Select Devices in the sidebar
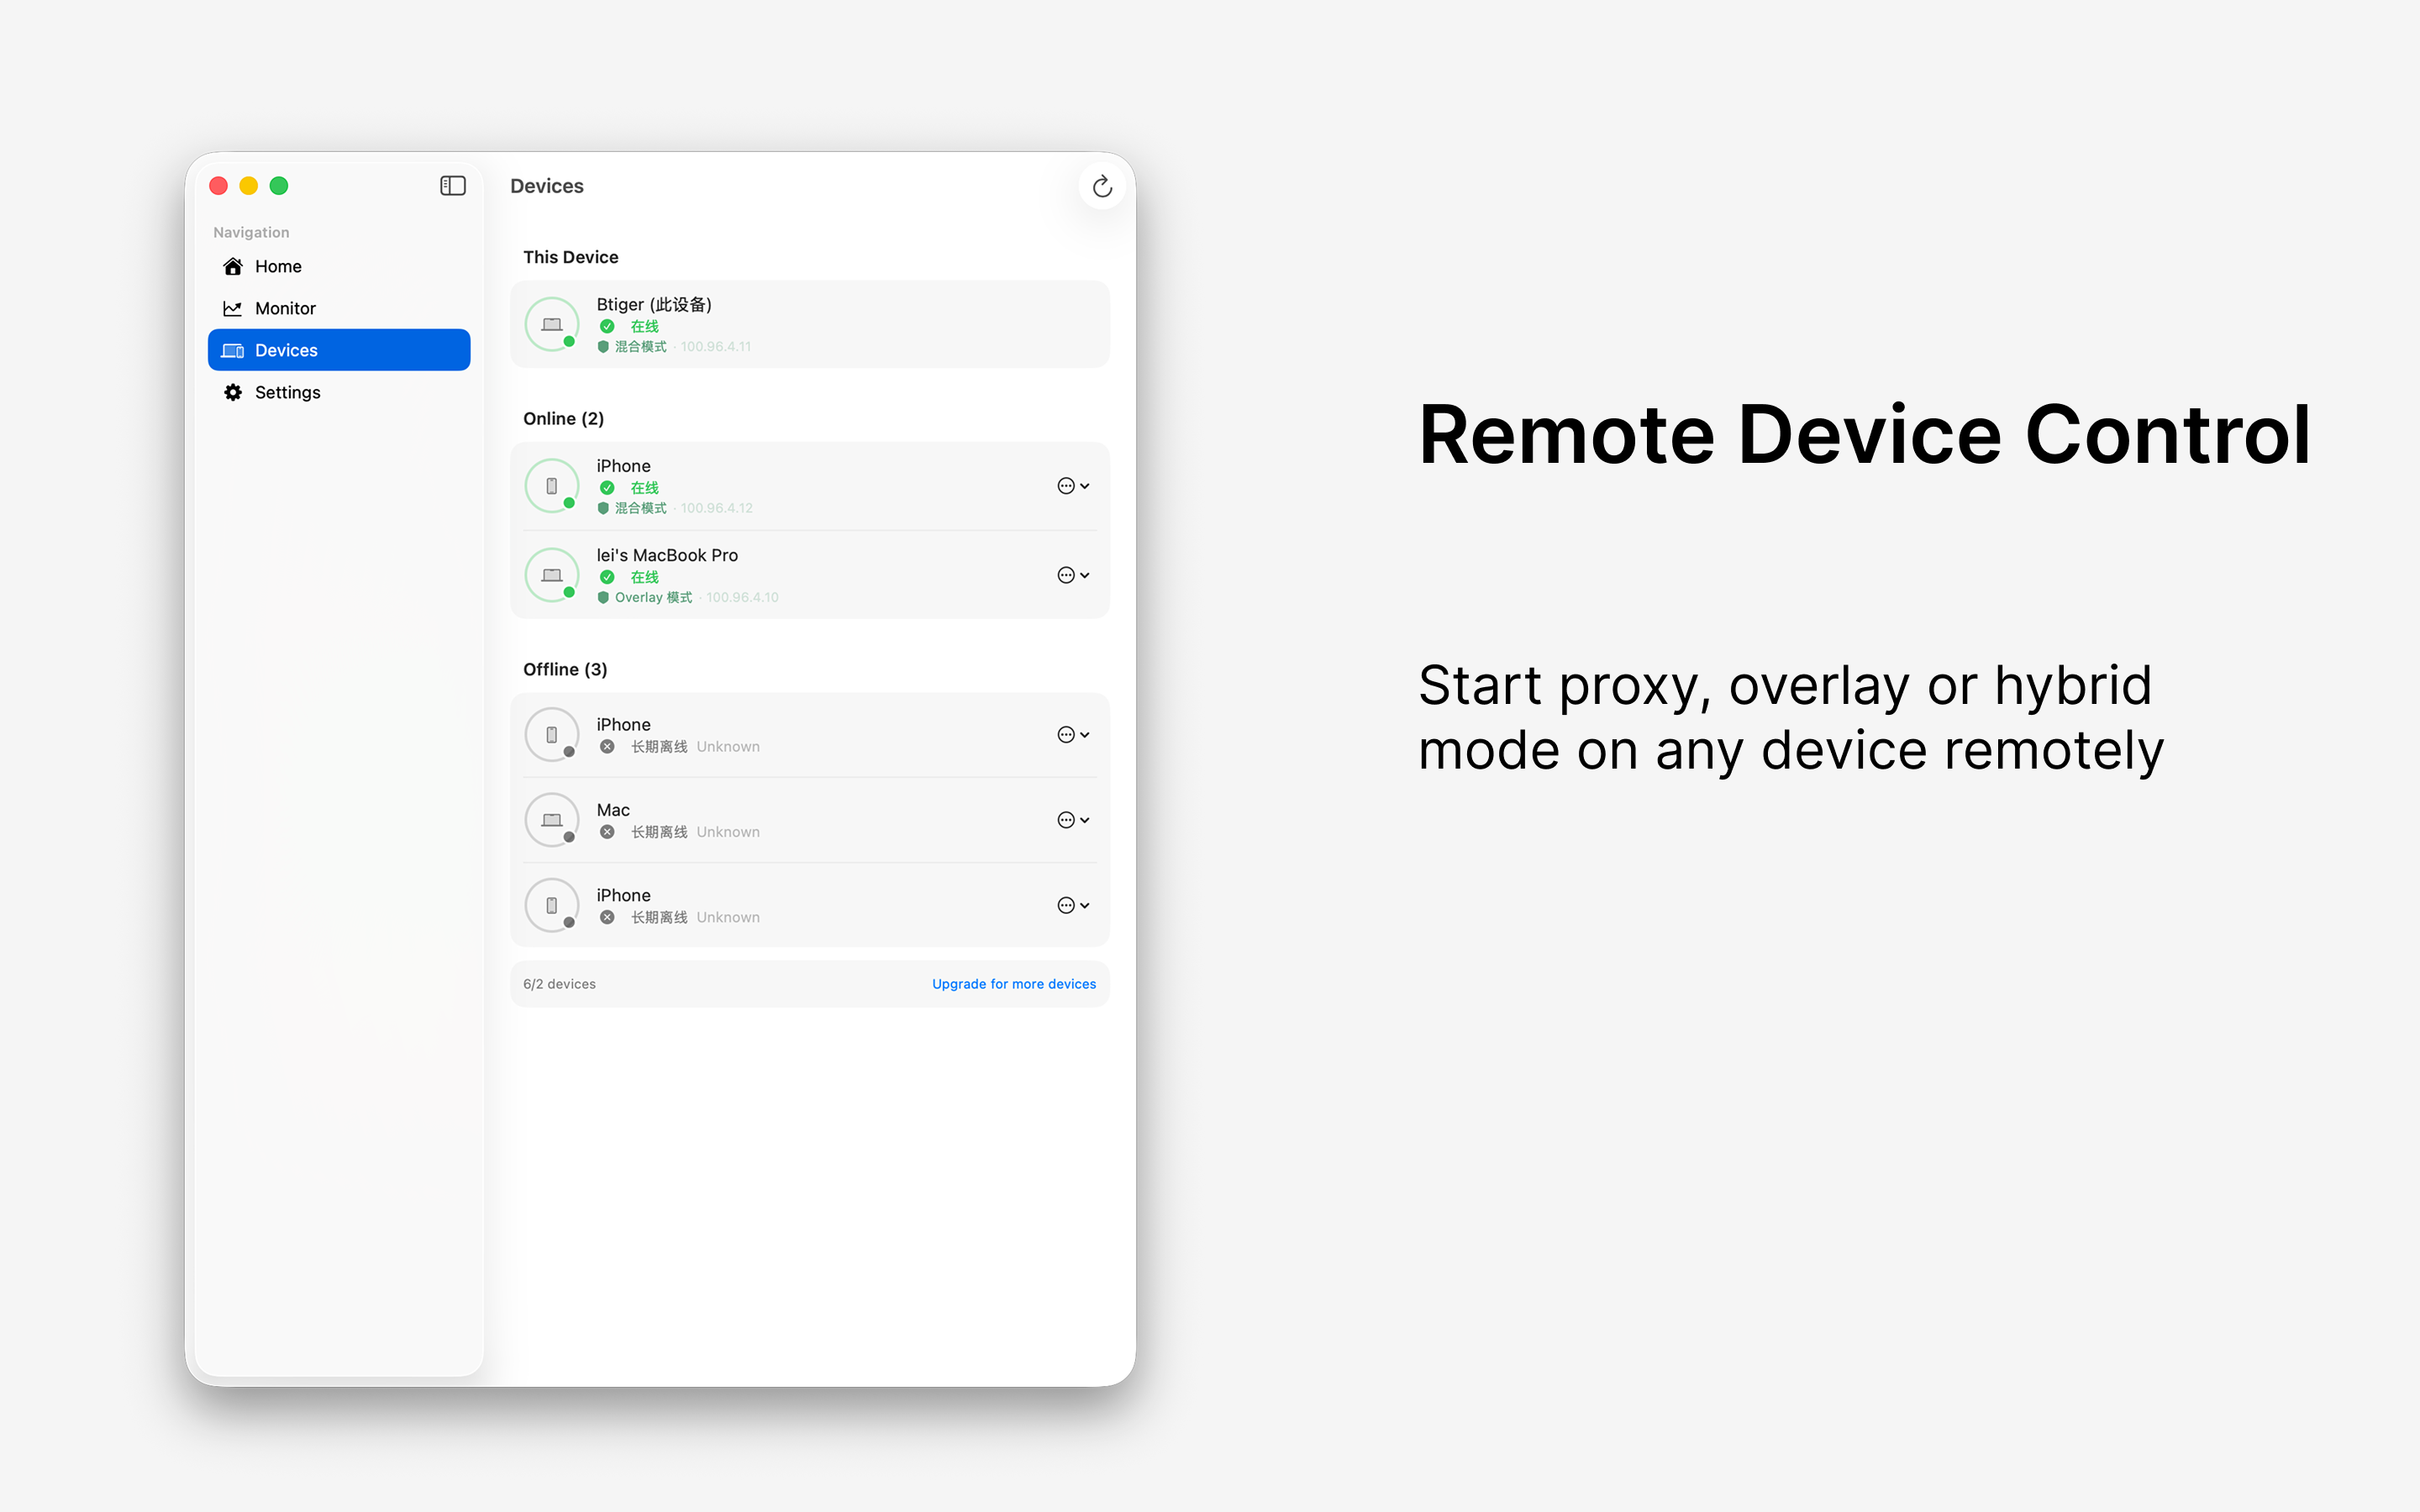This screenshot has width=2420, height=1512. tap(339, 350)
